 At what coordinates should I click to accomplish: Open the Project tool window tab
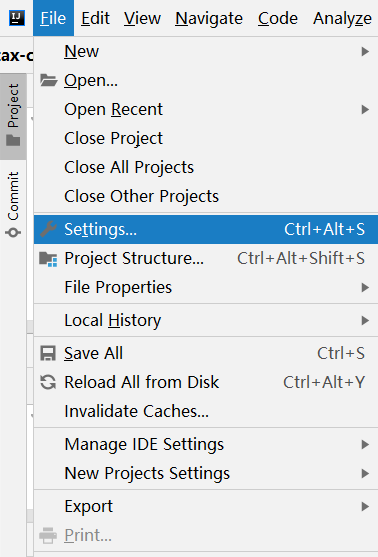click(x=13, y=116)
